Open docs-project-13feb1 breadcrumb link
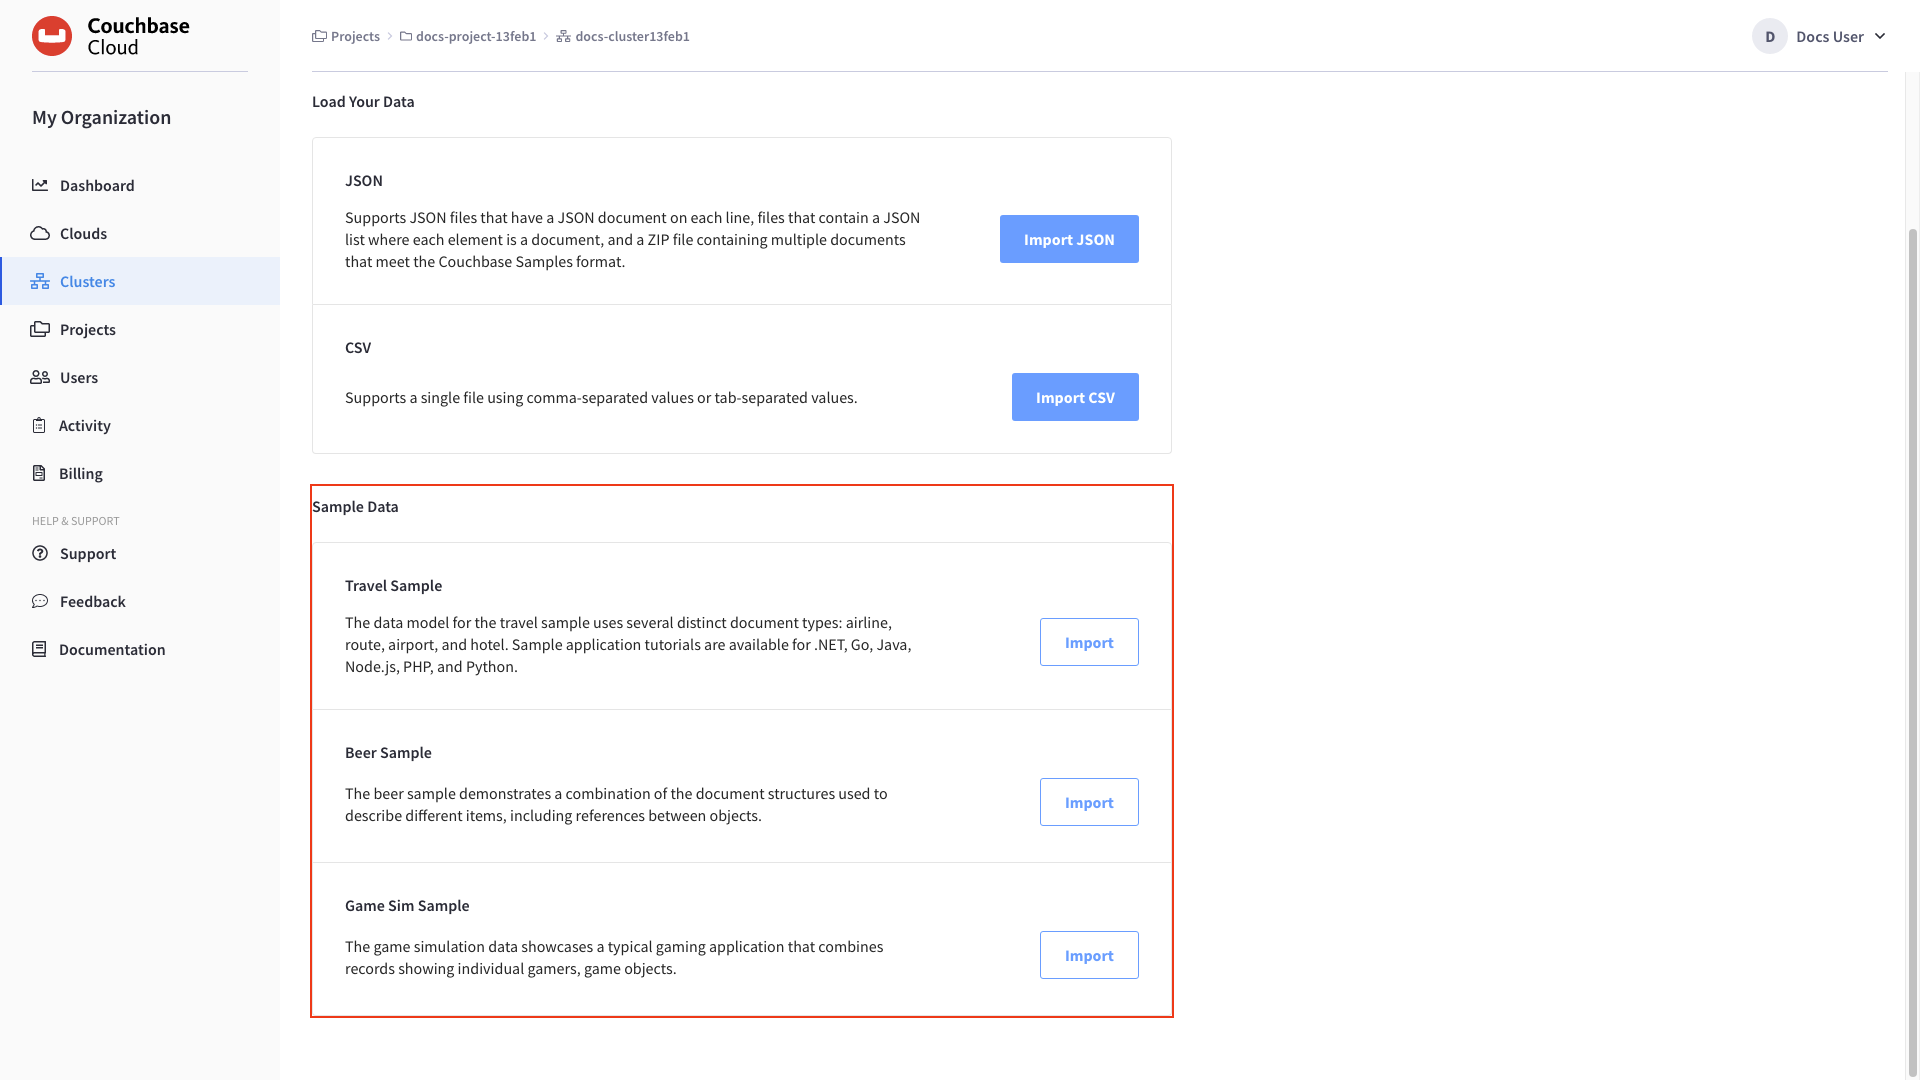 (475, 36)
